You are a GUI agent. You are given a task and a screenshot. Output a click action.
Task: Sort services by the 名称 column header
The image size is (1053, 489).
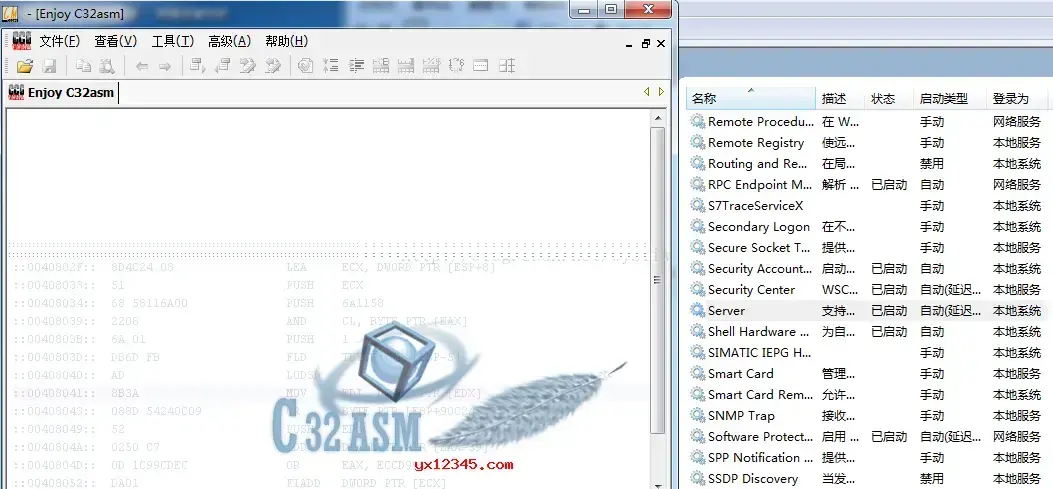[751, 98]
